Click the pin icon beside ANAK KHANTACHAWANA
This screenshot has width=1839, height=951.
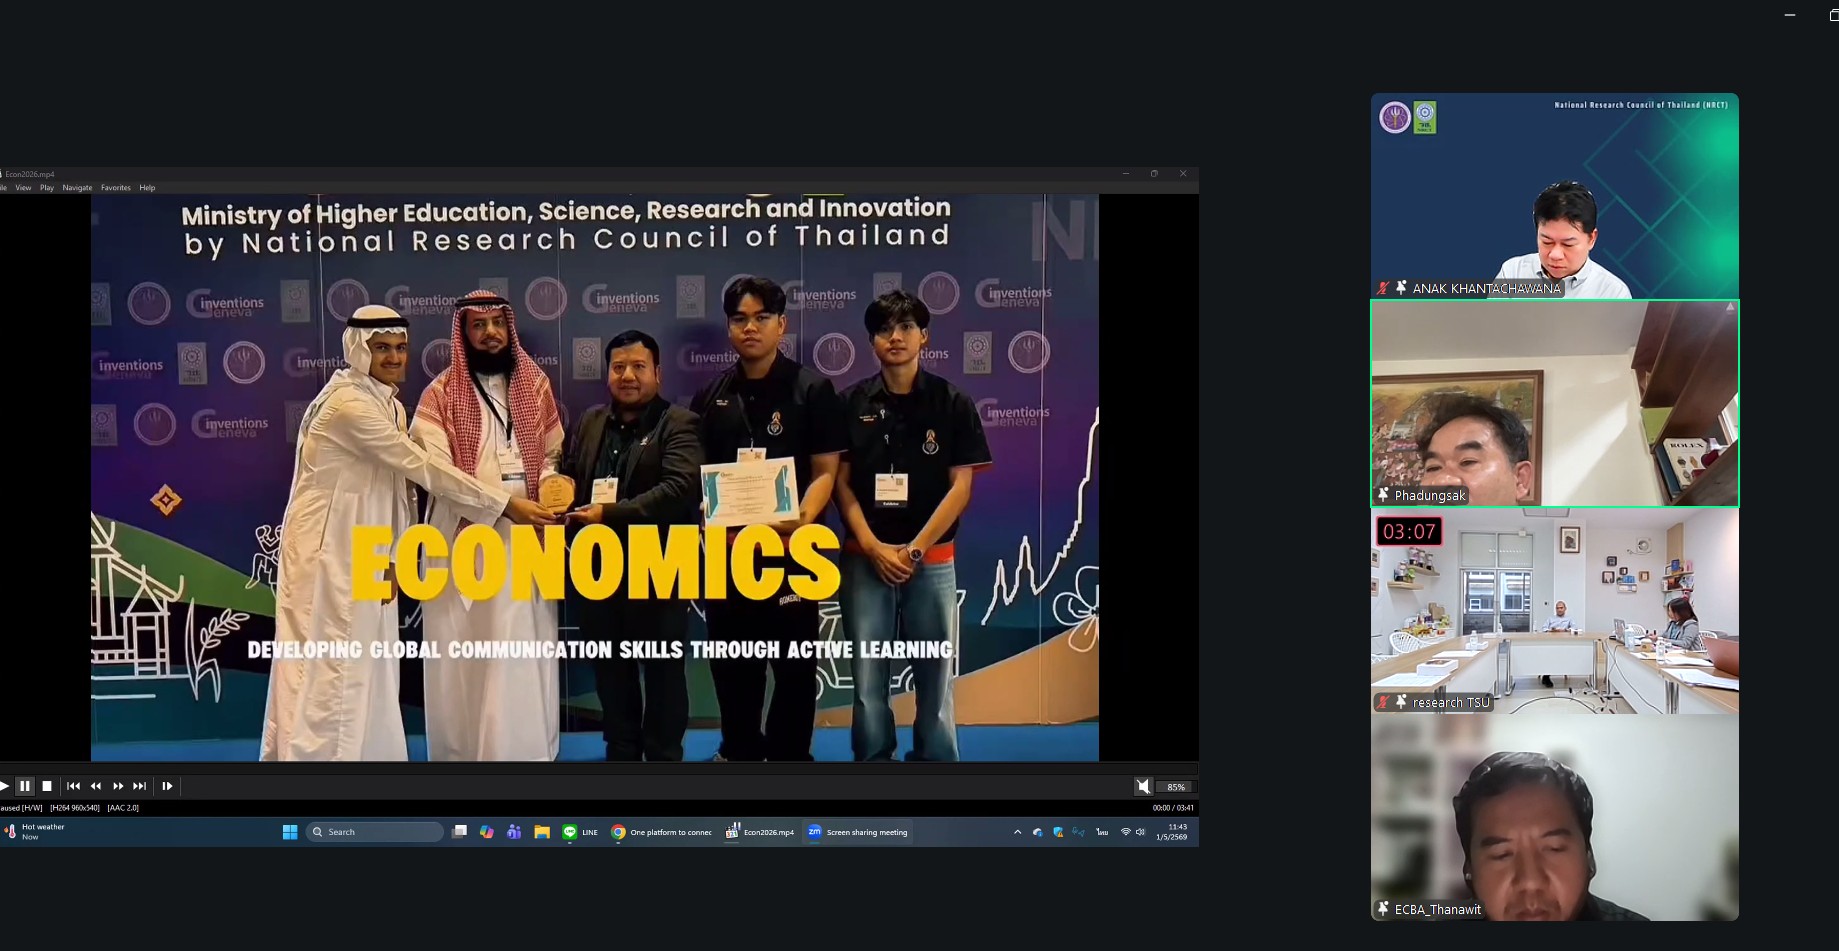1401,288
